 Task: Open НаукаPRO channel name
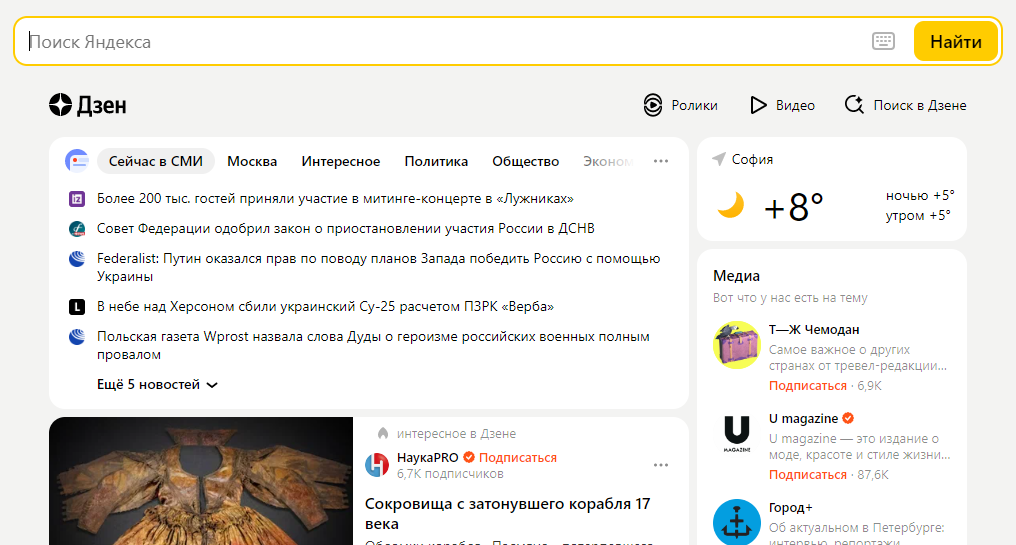point(428,458)
